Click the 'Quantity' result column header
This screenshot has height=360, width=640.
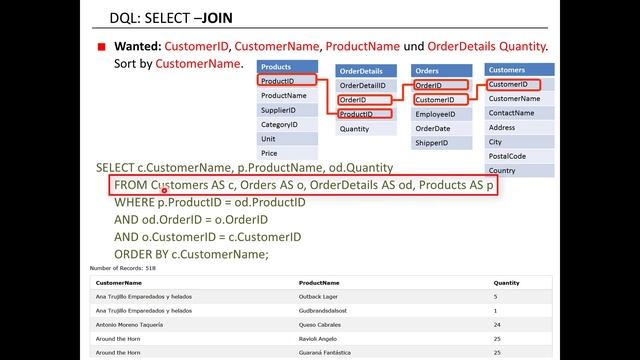506,283
